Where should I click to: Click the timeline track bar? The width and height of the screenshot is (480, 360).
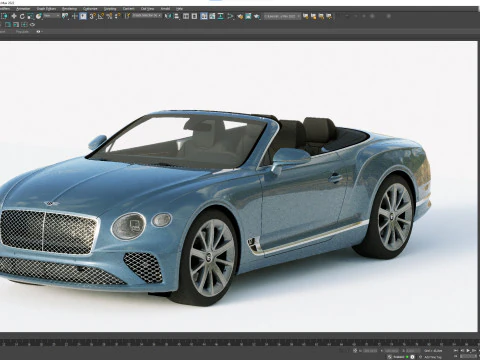[240, 342]
